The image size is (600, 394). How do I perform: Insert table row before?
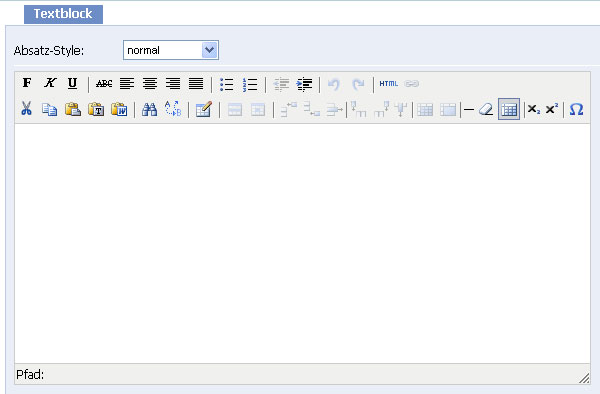click(289, 109)
